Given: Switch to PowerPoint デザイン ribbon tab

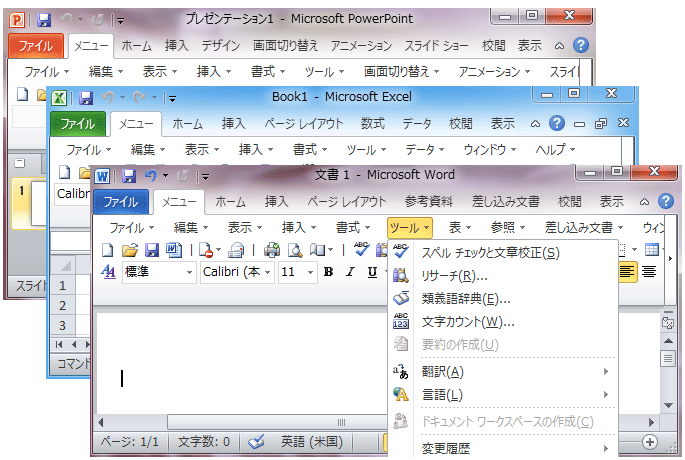Looking at the screenshot, I should point(221,45).
